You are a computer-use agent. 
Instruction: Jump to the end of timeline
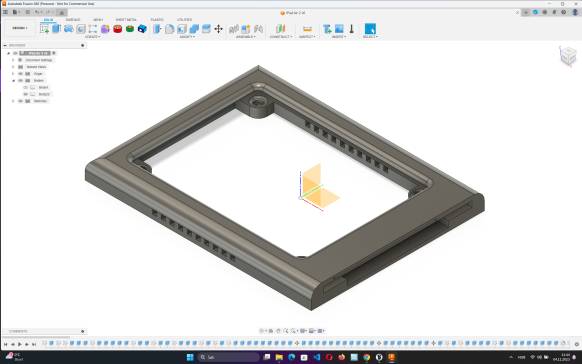tap(34, 344)
